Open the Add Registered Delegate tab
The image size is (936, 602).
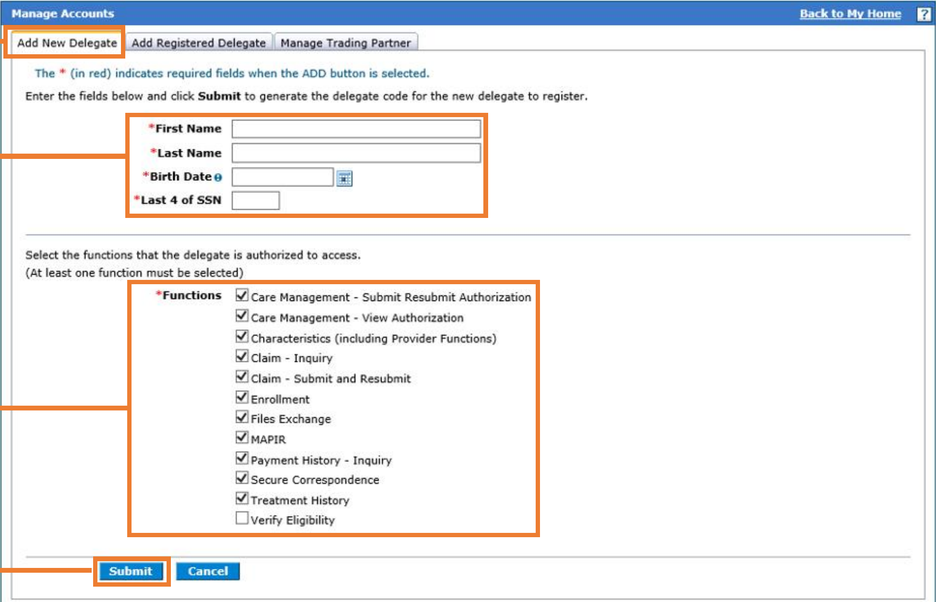[199, 43]
